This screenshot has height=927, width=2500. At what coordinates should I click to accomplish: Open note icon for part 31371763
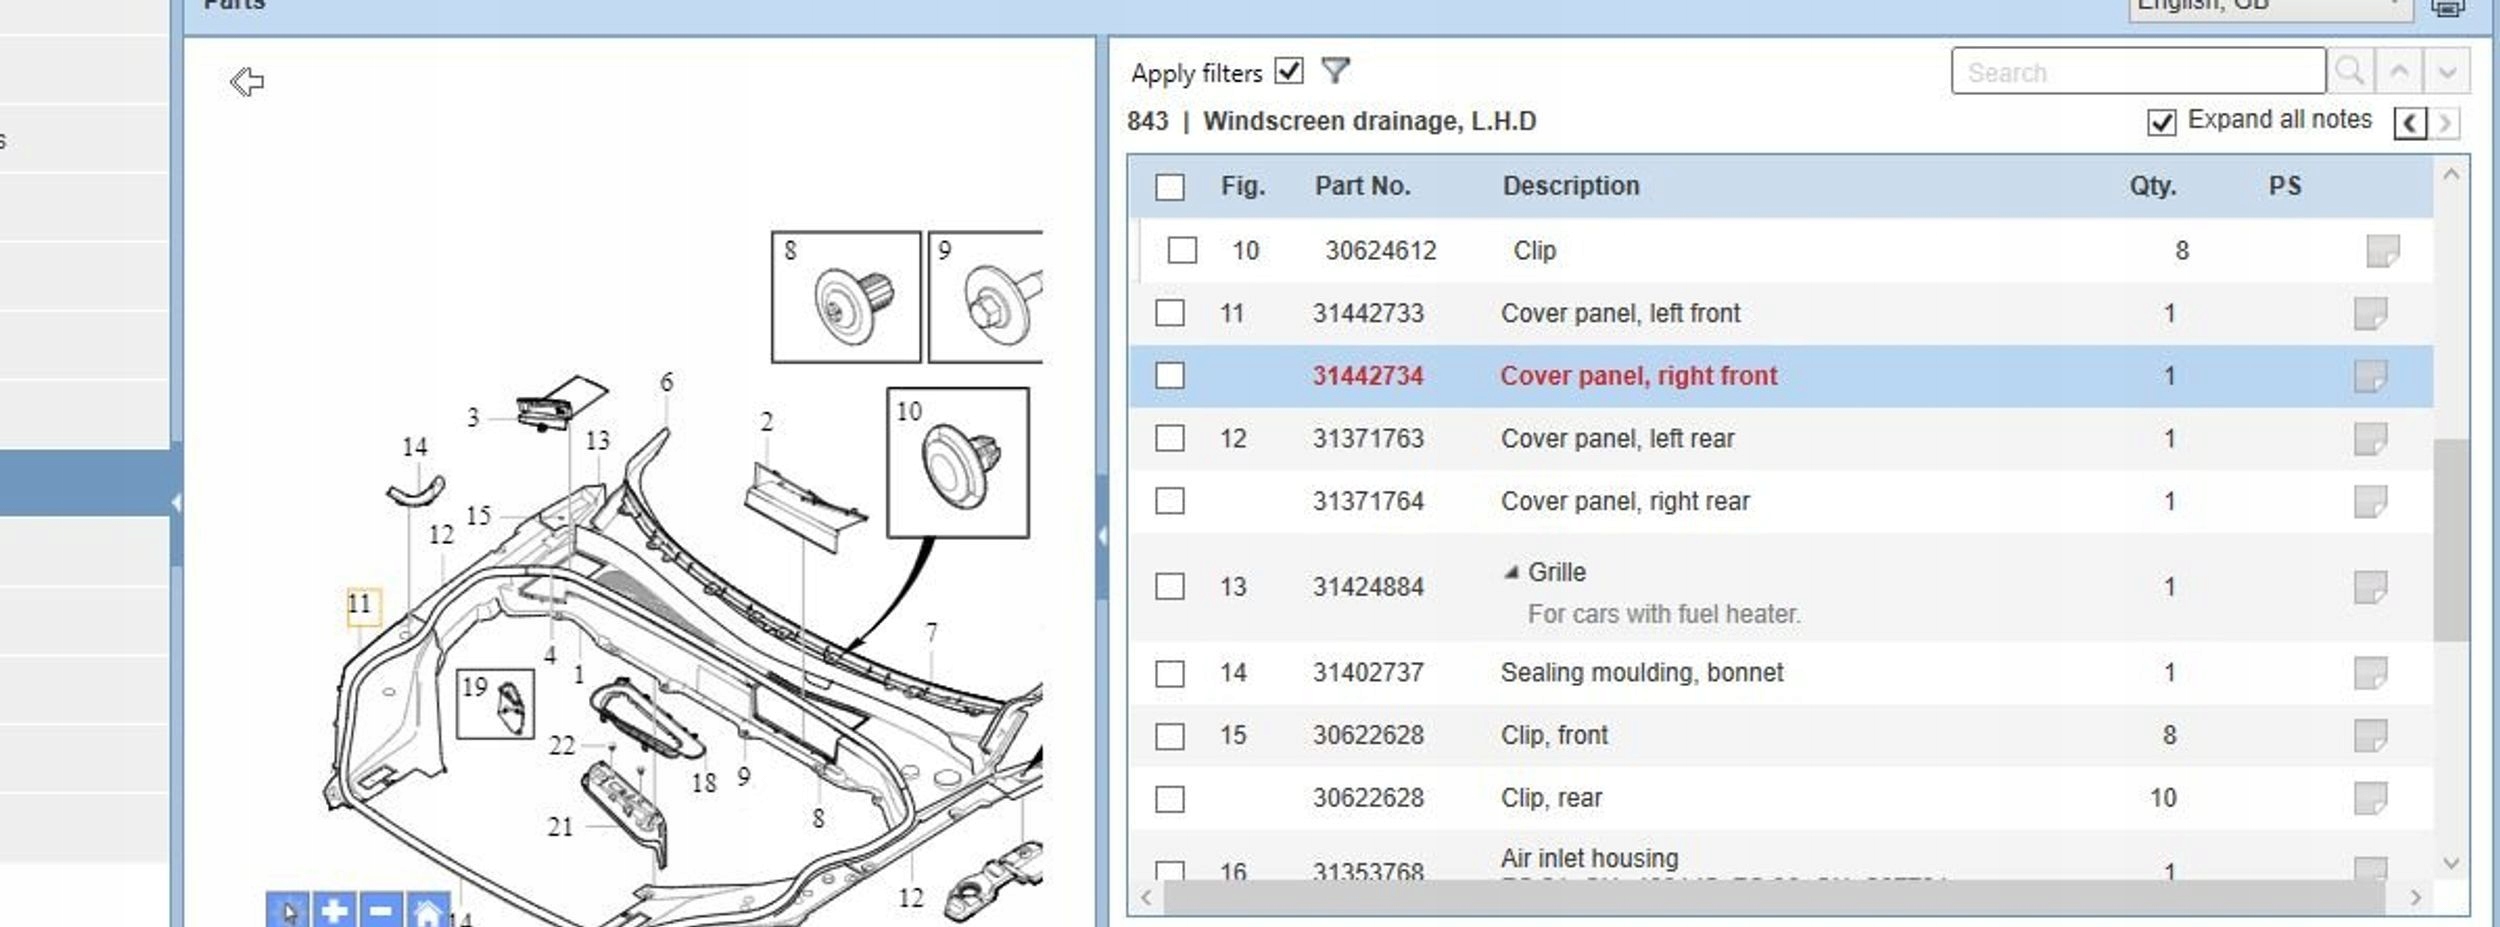tap(2371, 438)
